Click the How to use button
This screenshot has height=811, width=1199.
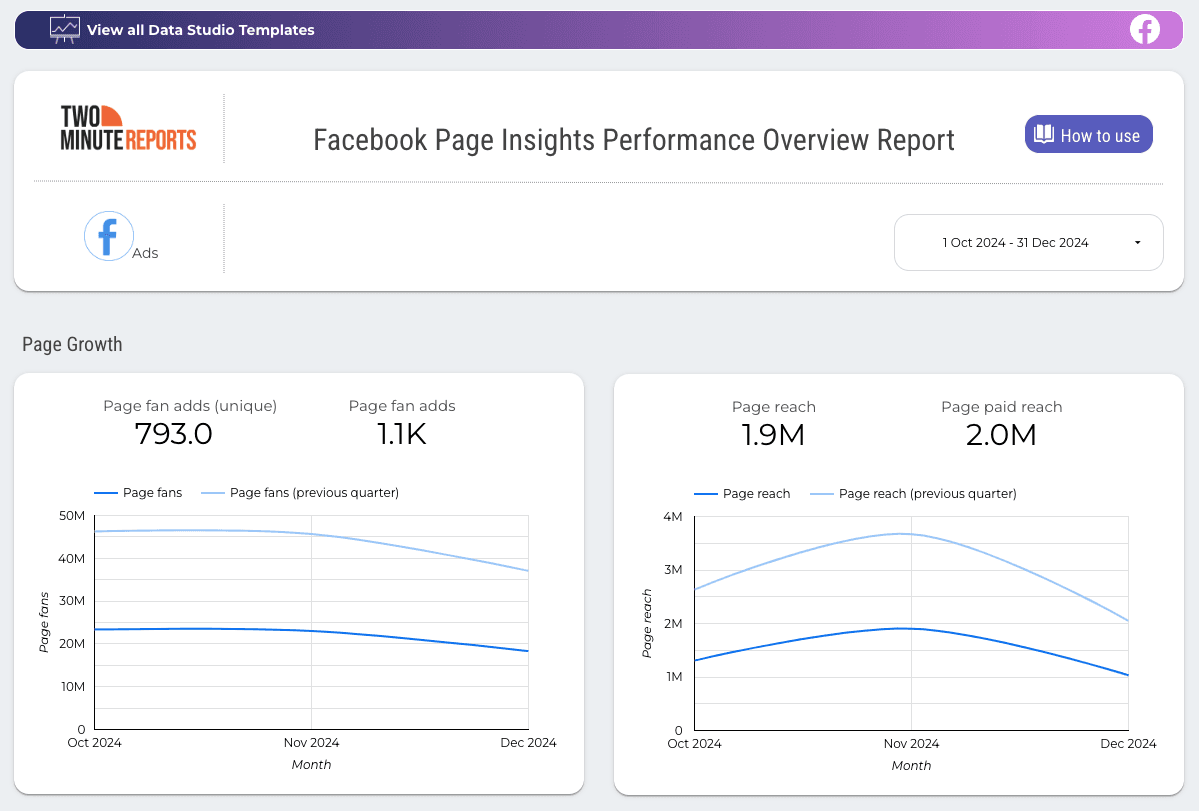[x=1088, y=134]
